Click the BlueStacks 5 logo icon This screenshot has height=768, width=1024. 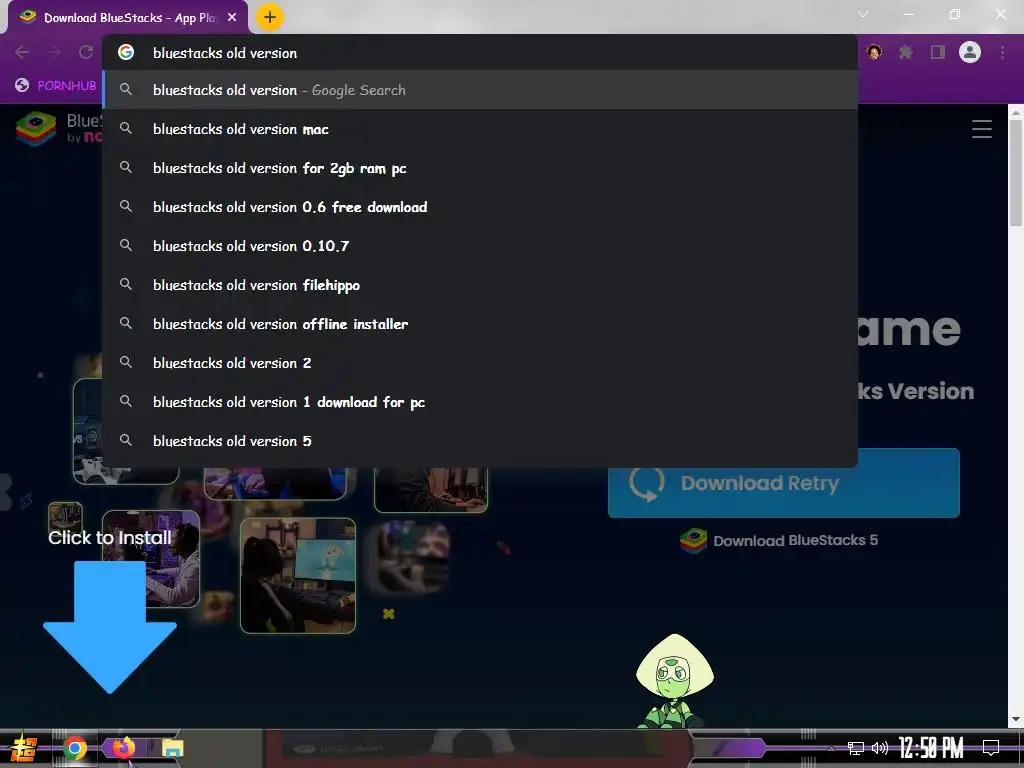click(x=693, y=541)
